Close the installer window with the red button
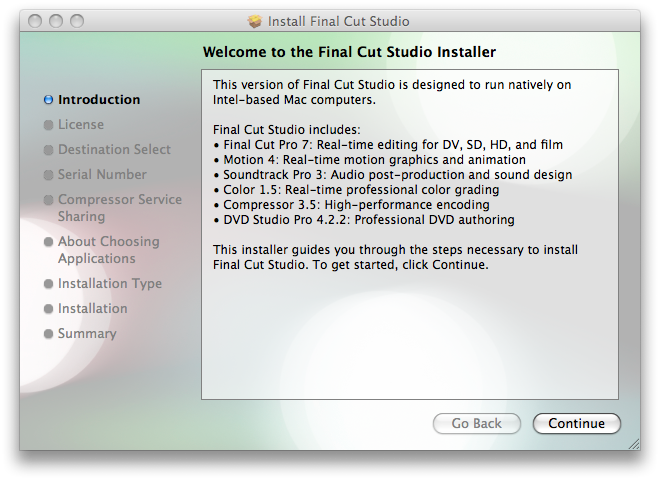The height and width of the screenshot is (480, 660). 37,21
